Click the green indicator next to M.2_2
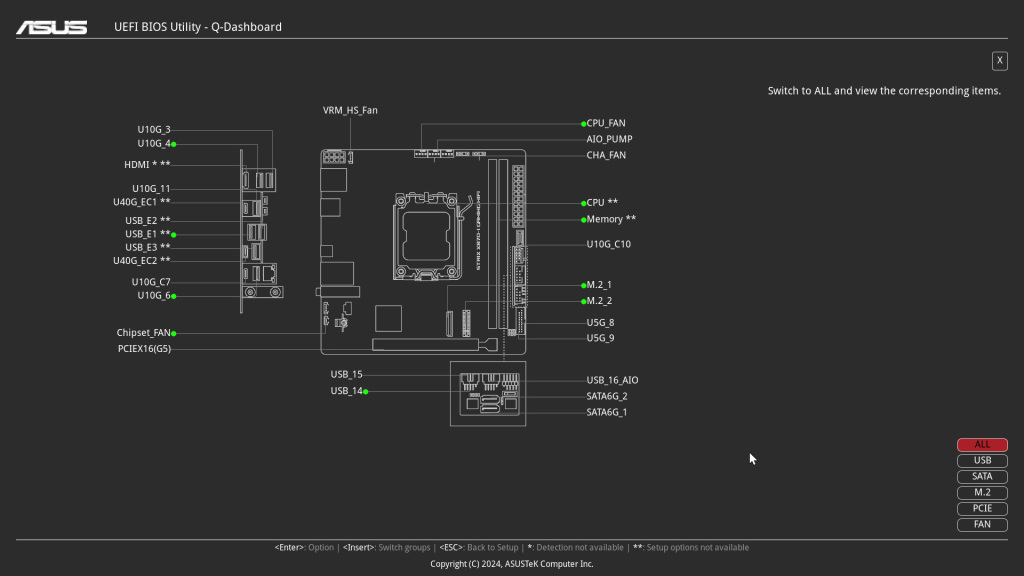 tap(583, 300)
